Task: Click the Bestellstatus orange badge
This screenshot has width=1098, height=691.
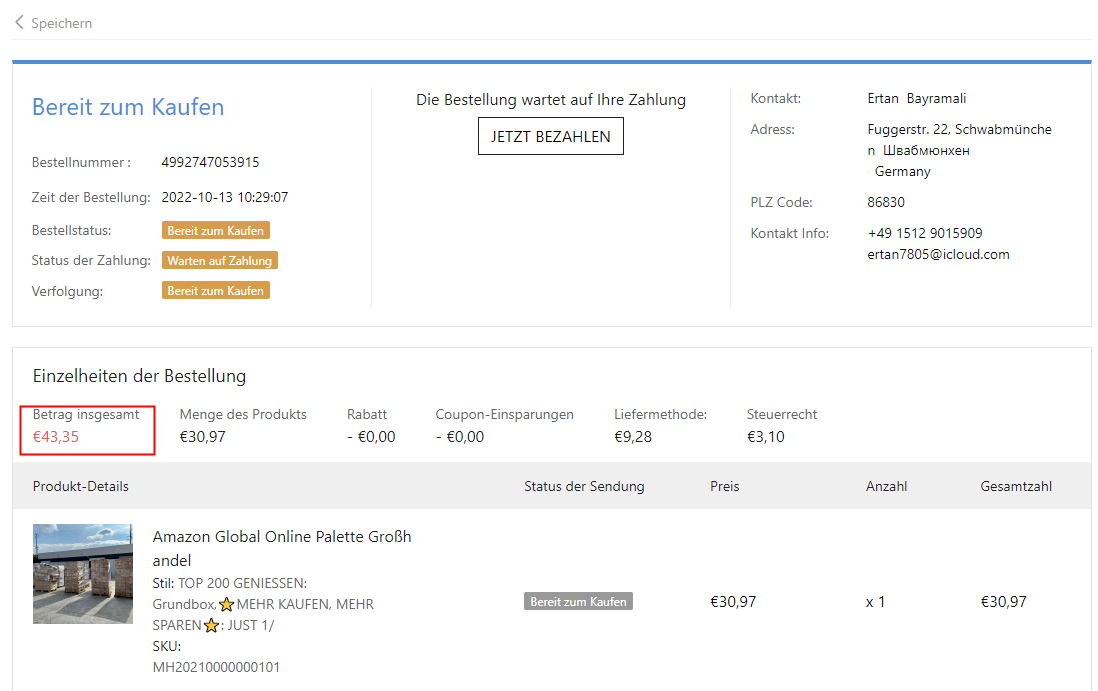Action: (216, 231)
